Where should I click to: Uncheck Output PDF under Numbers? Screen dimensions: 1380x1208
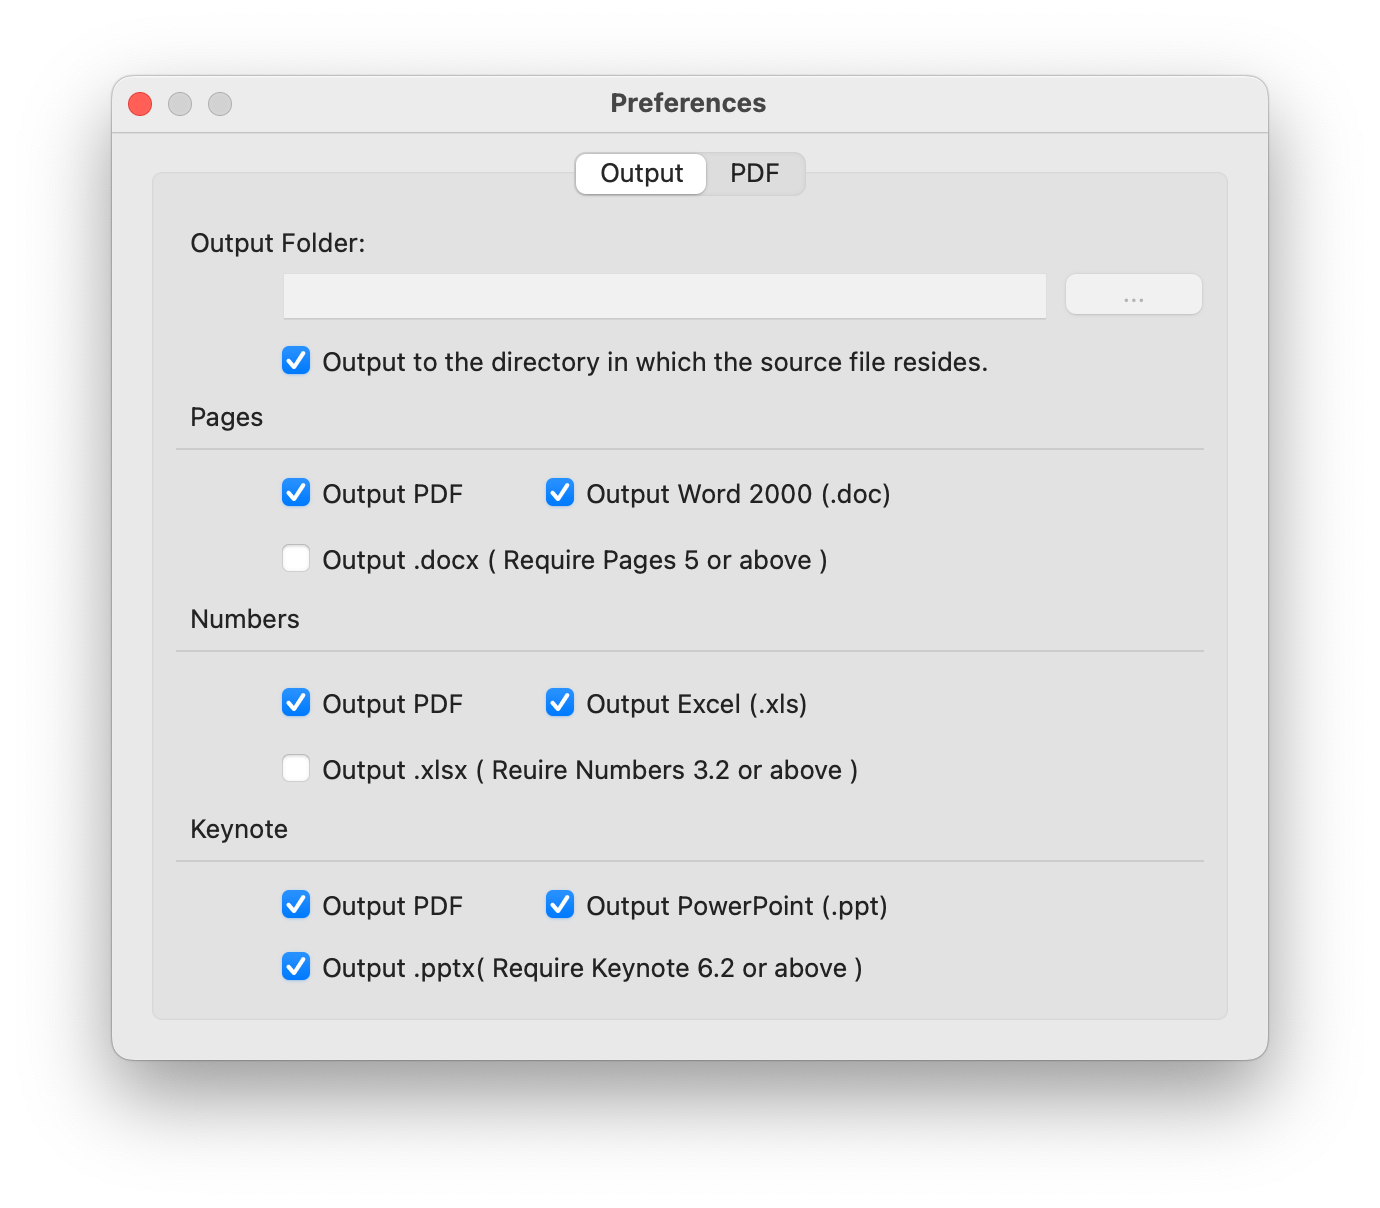(x=296, y=703)
